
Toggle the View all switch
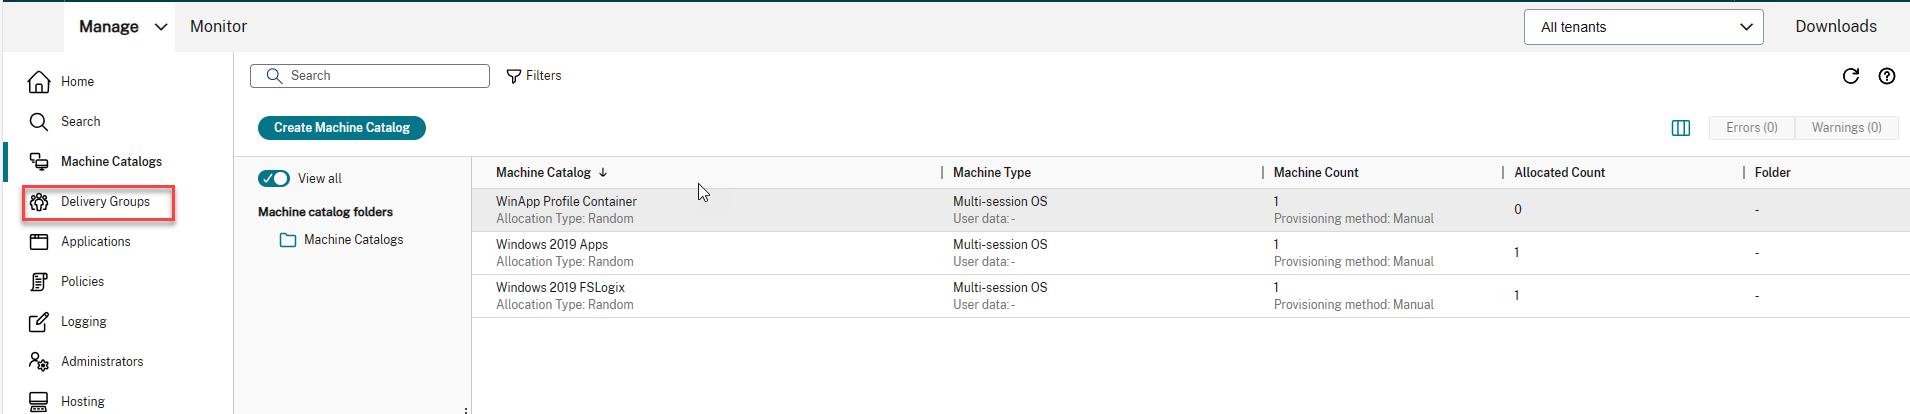click(274, 179)
